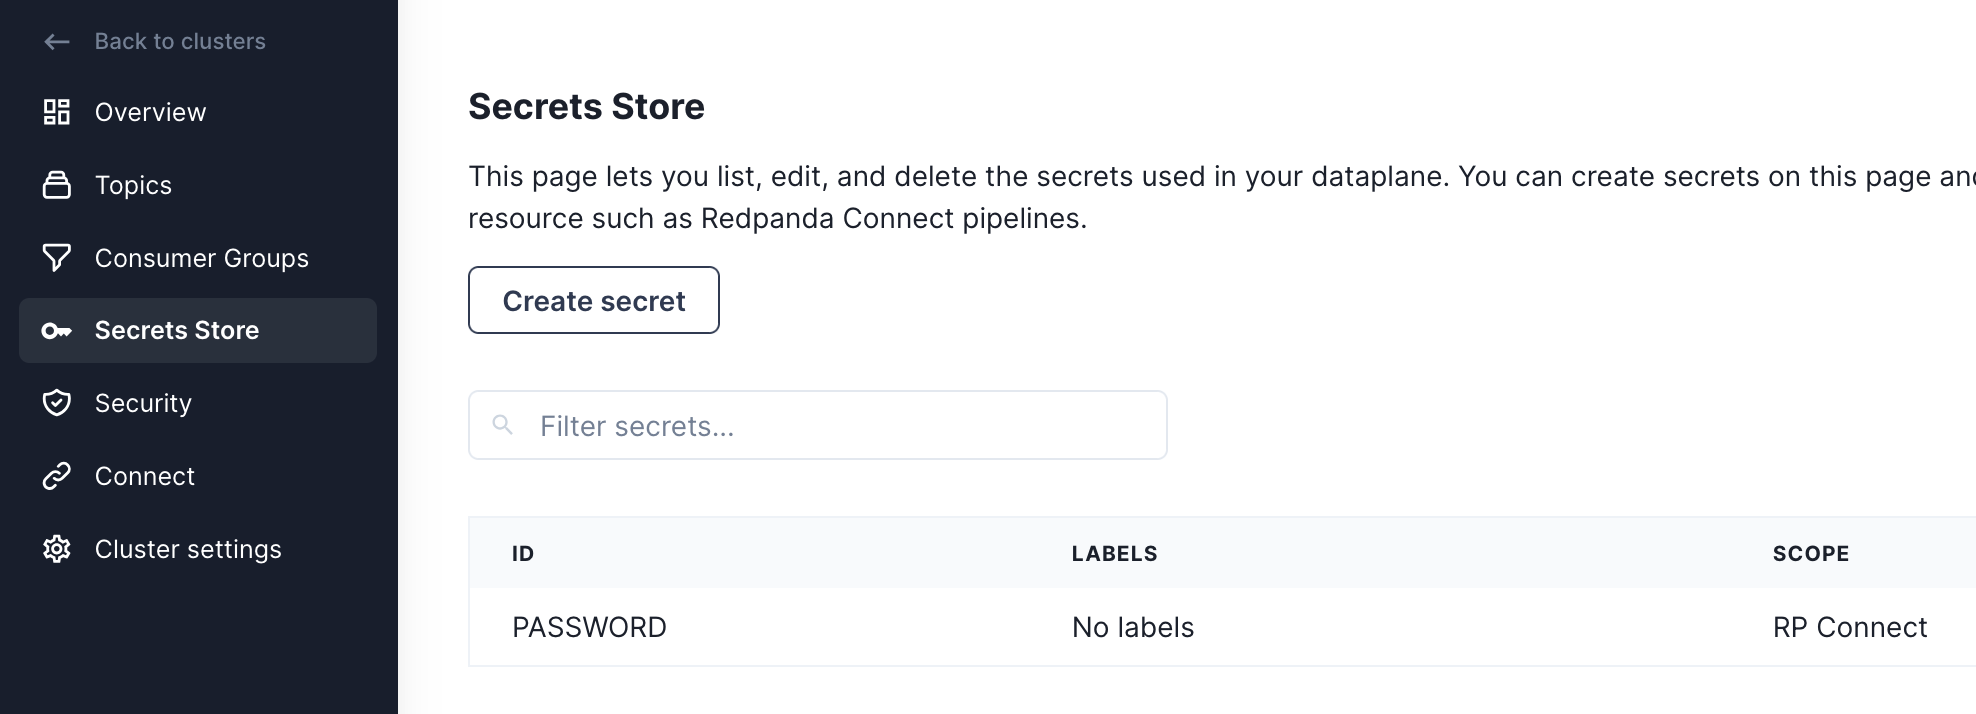Sort by the ID column header
This screenshot has height=714, width=1976.
523,554
